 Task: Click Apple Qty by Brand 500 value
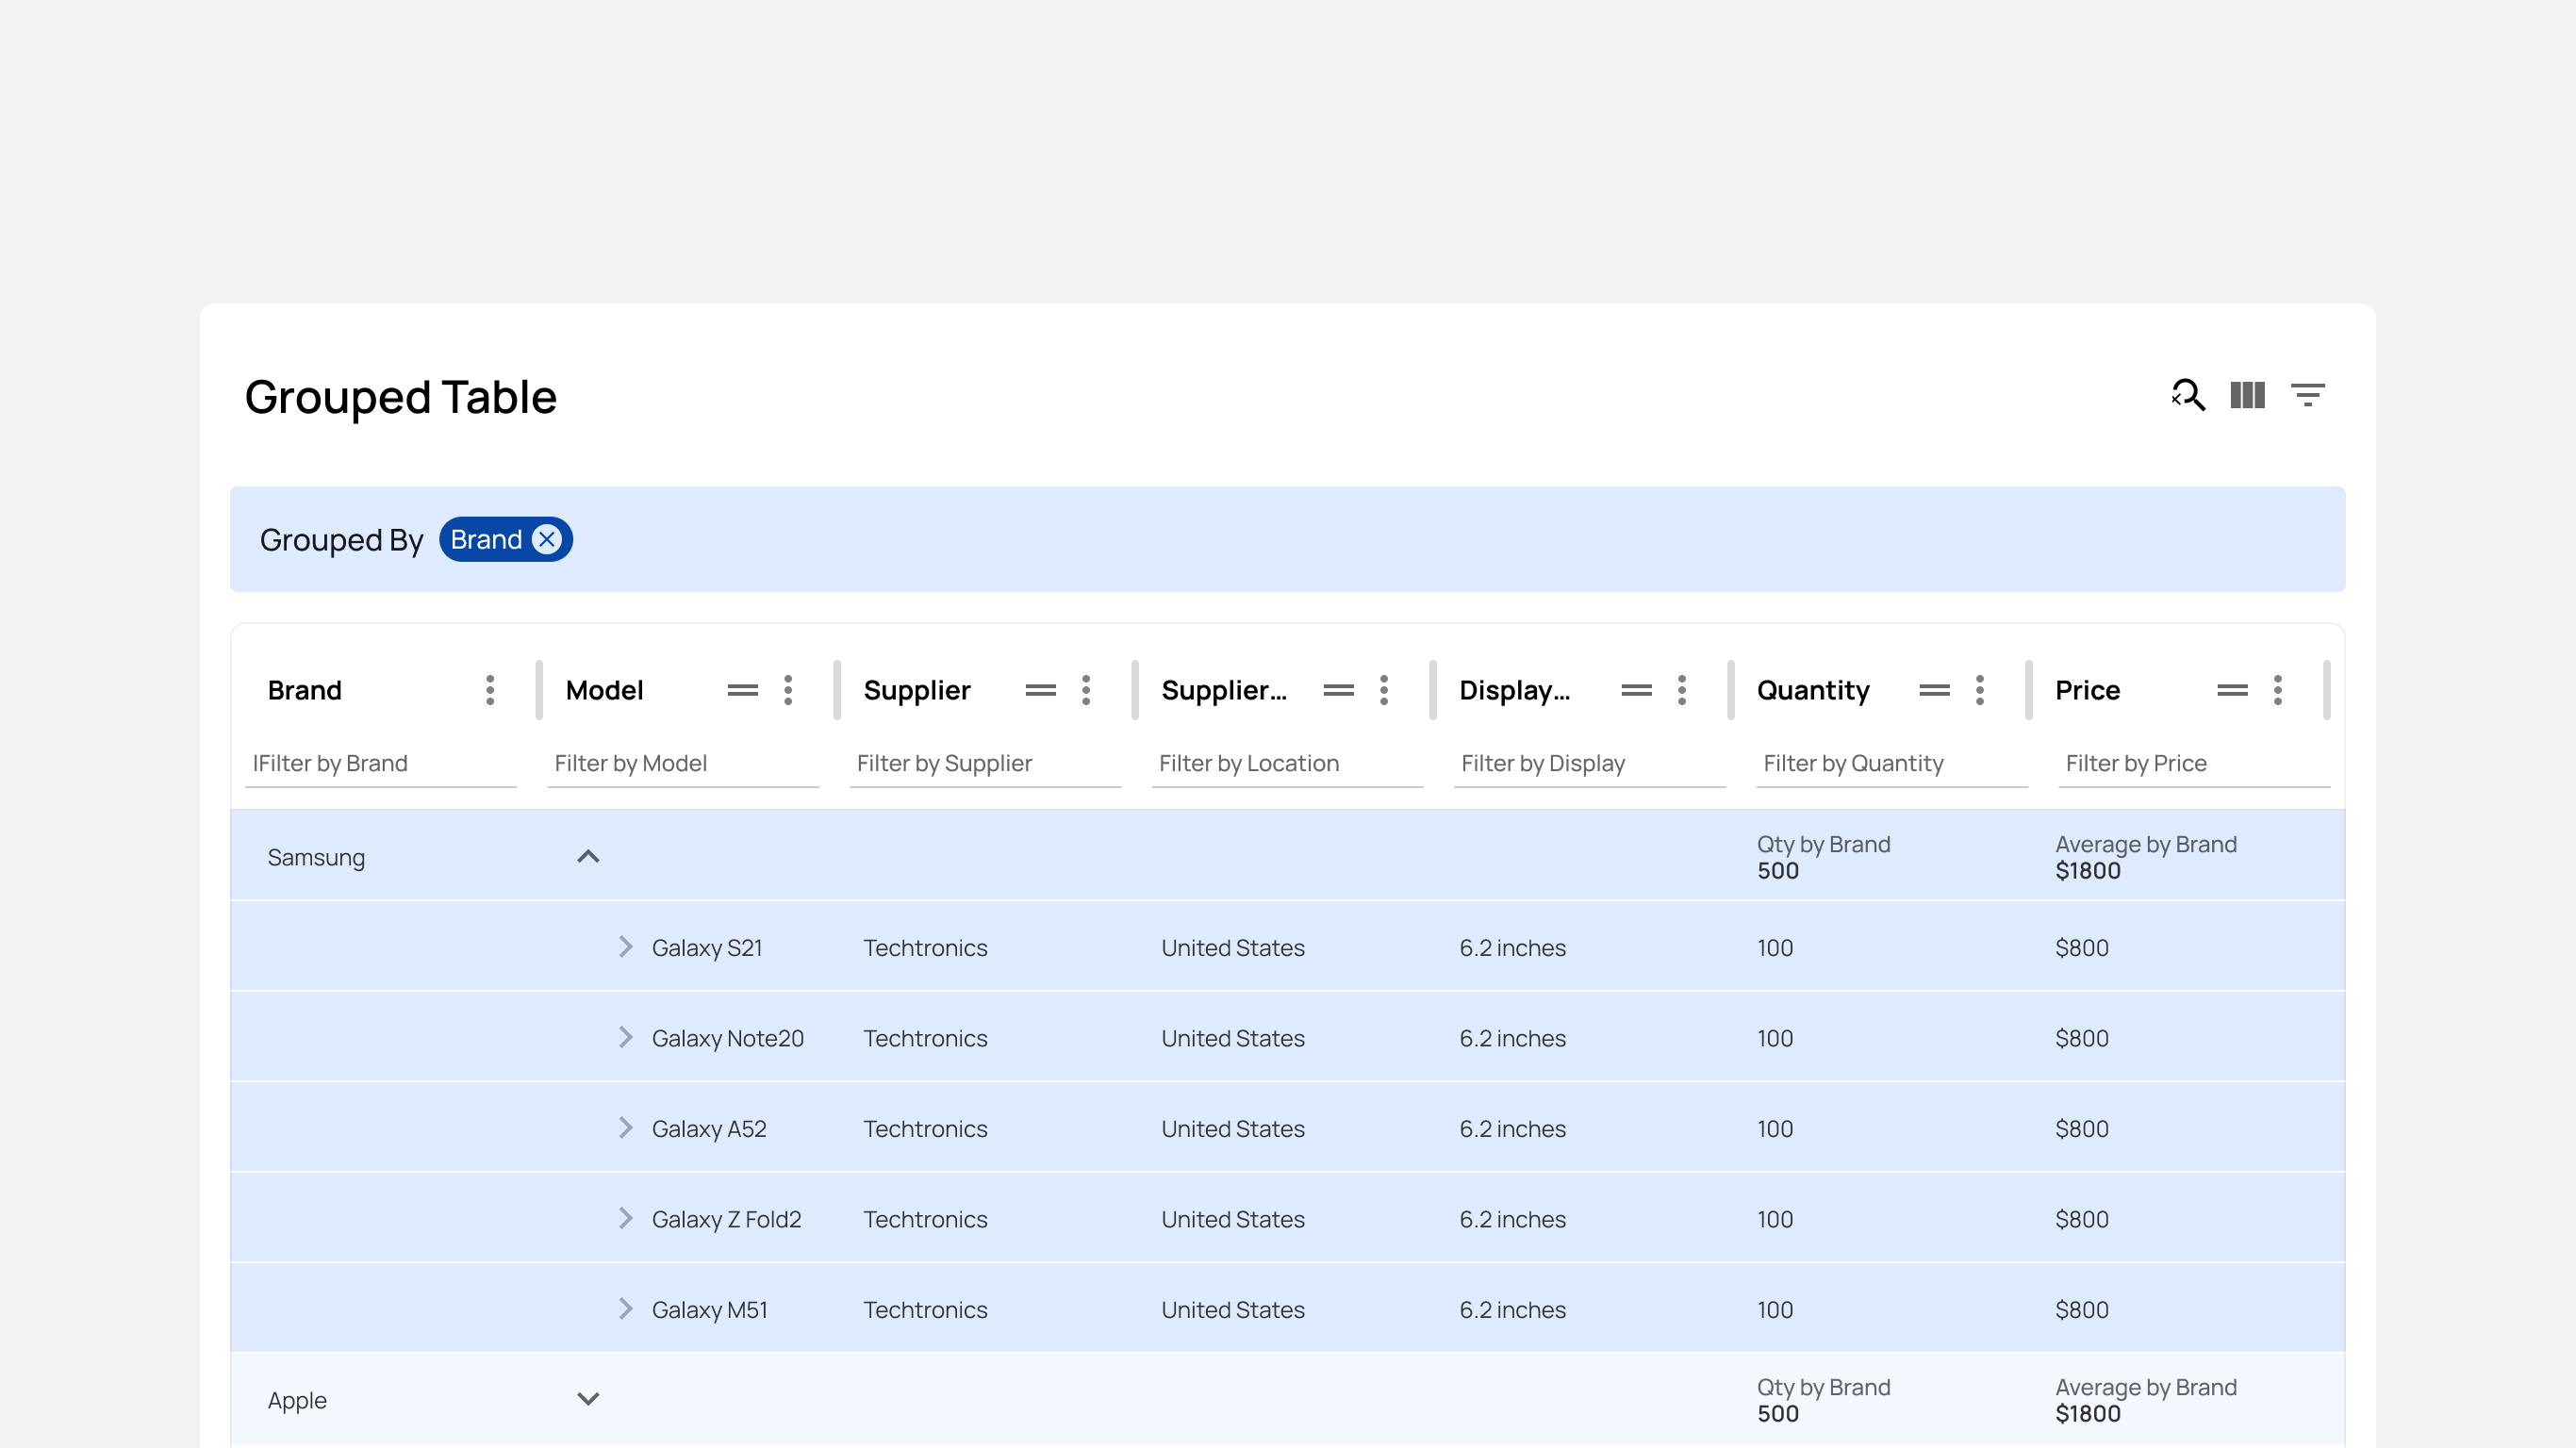coord(1778,1413)
